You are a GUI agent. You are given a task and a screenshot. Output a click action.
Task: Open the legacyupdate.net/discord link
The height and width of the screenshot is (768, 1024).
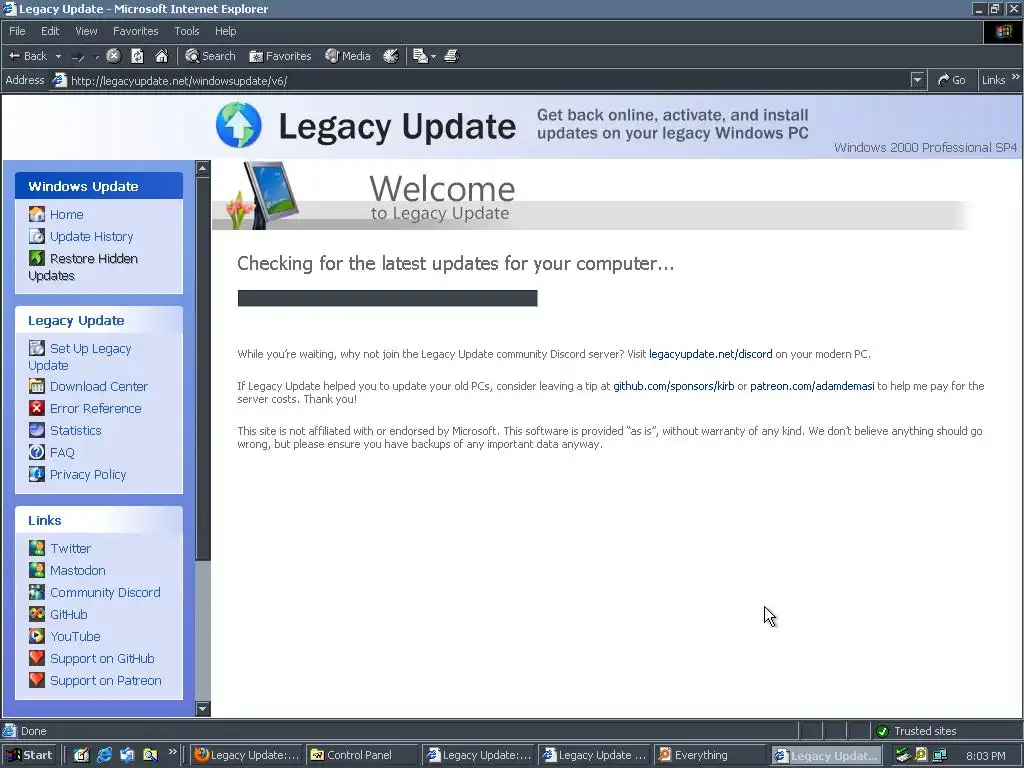tap(711, 354)
